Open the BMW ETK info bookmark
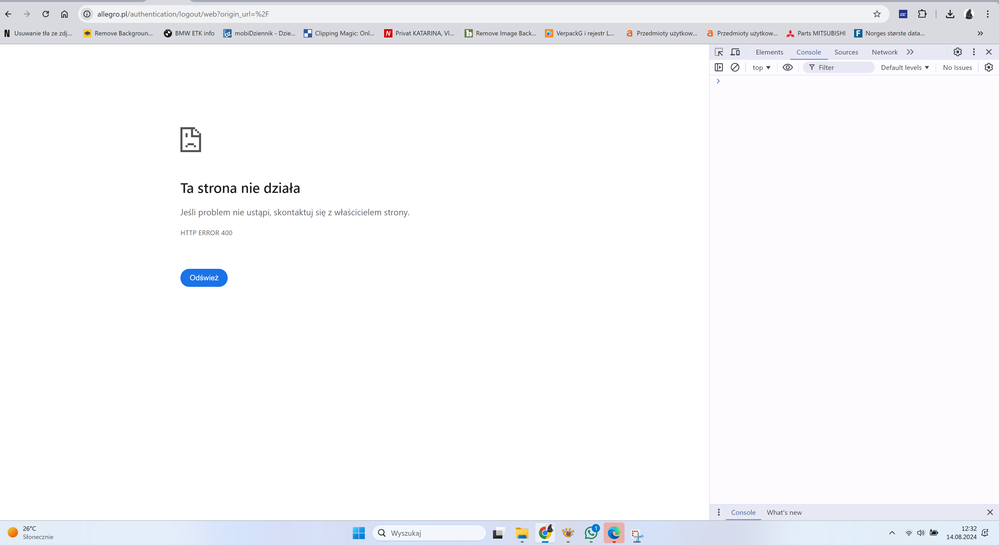 189,33
